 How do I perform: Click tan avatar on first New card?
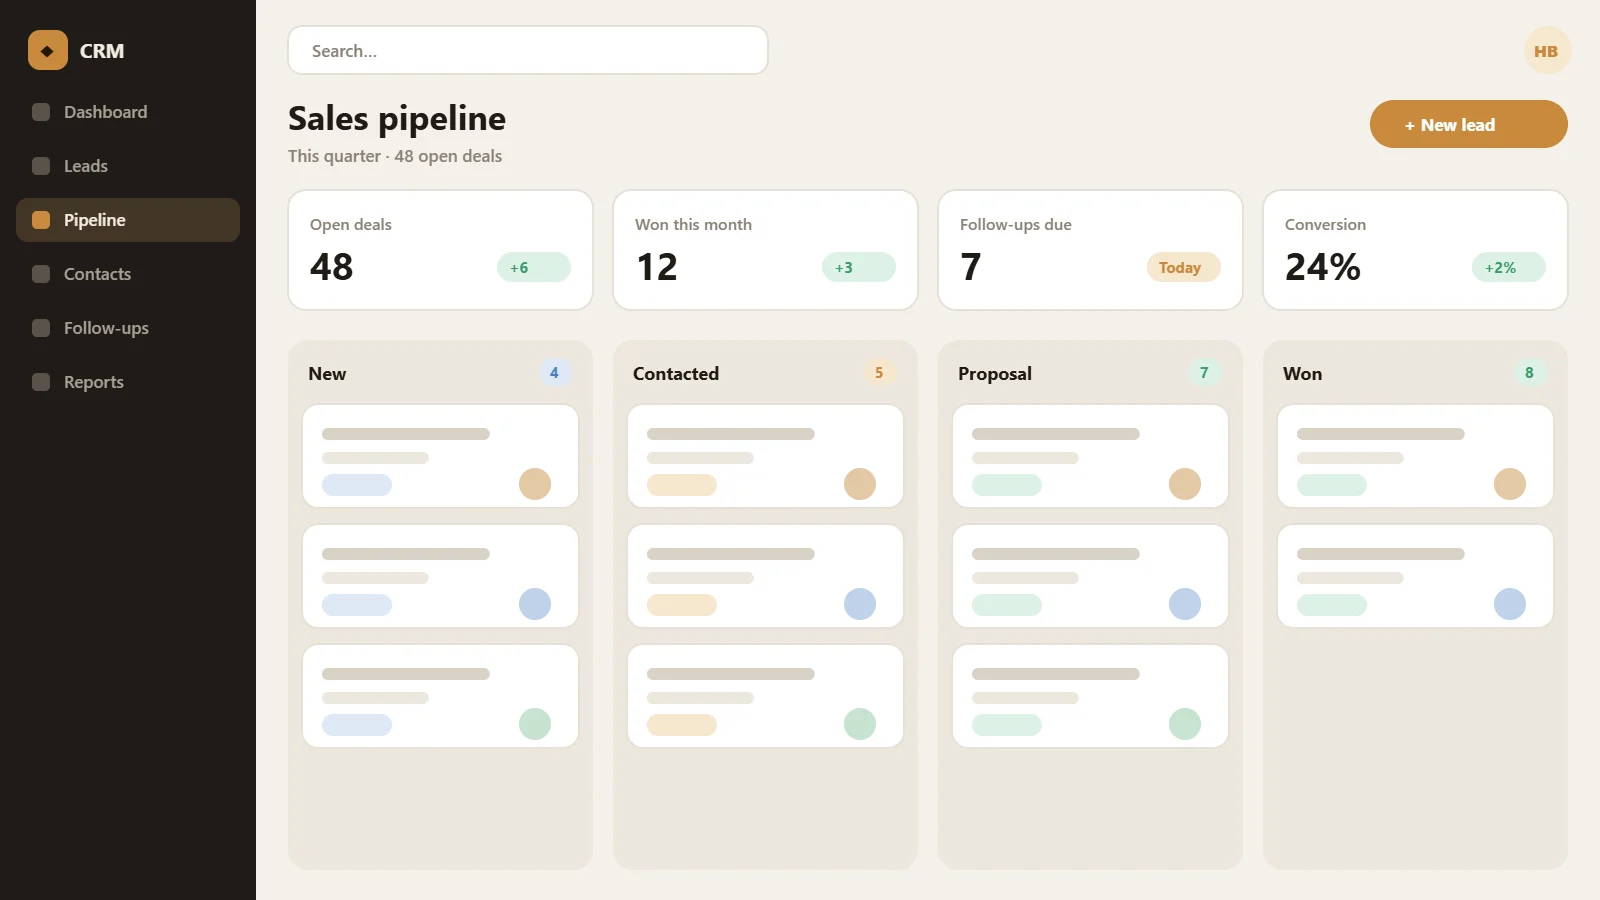[535, 484]
